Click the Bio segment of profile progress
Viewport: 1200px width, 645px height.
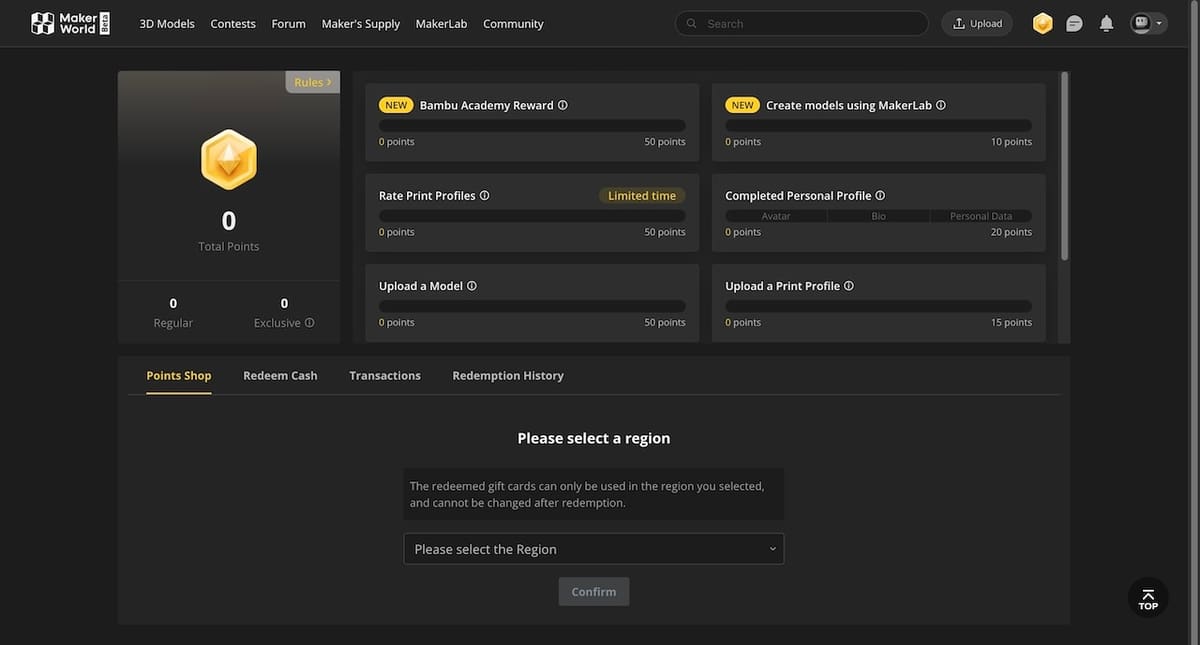pyautogui.click(x=878, y=216)
